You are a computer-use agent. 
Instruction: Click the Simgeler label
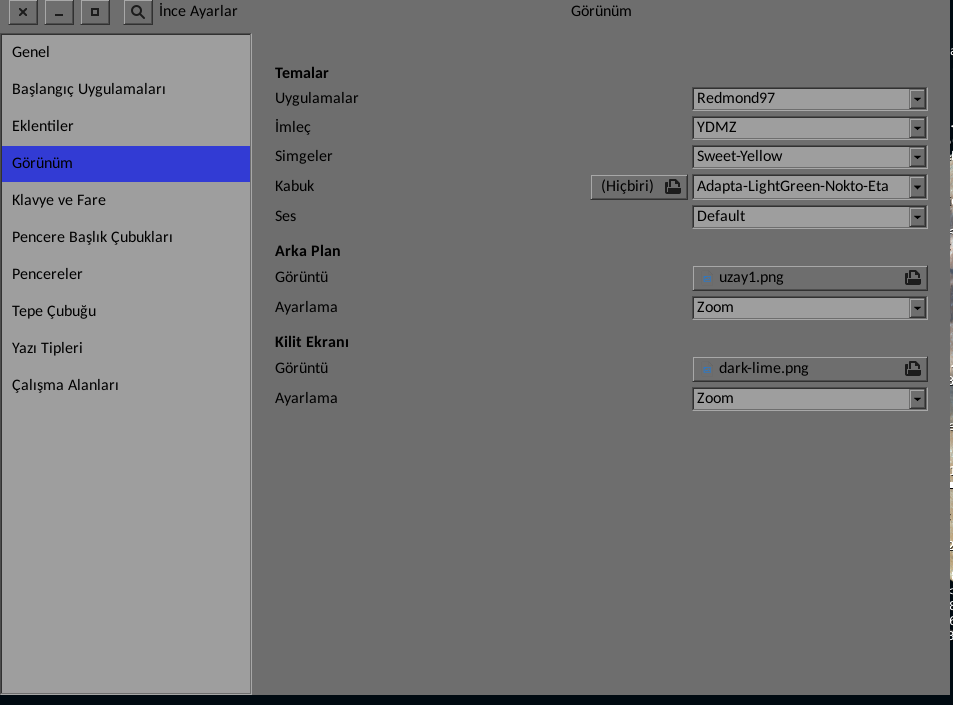304,156
